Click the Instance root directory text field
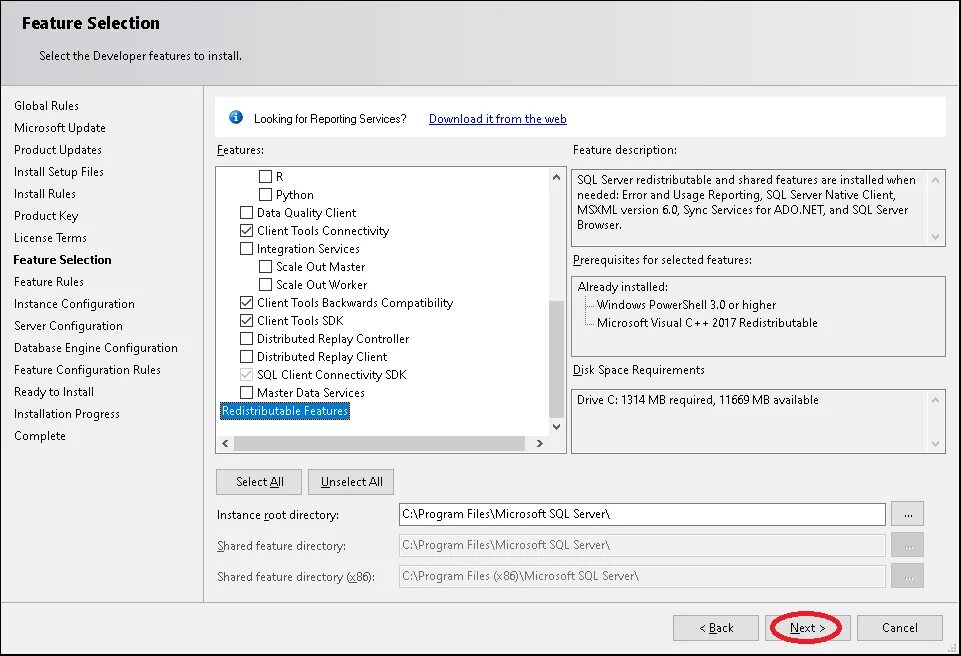The height and width of the screenshot is (656, 961). coord(642,514)
